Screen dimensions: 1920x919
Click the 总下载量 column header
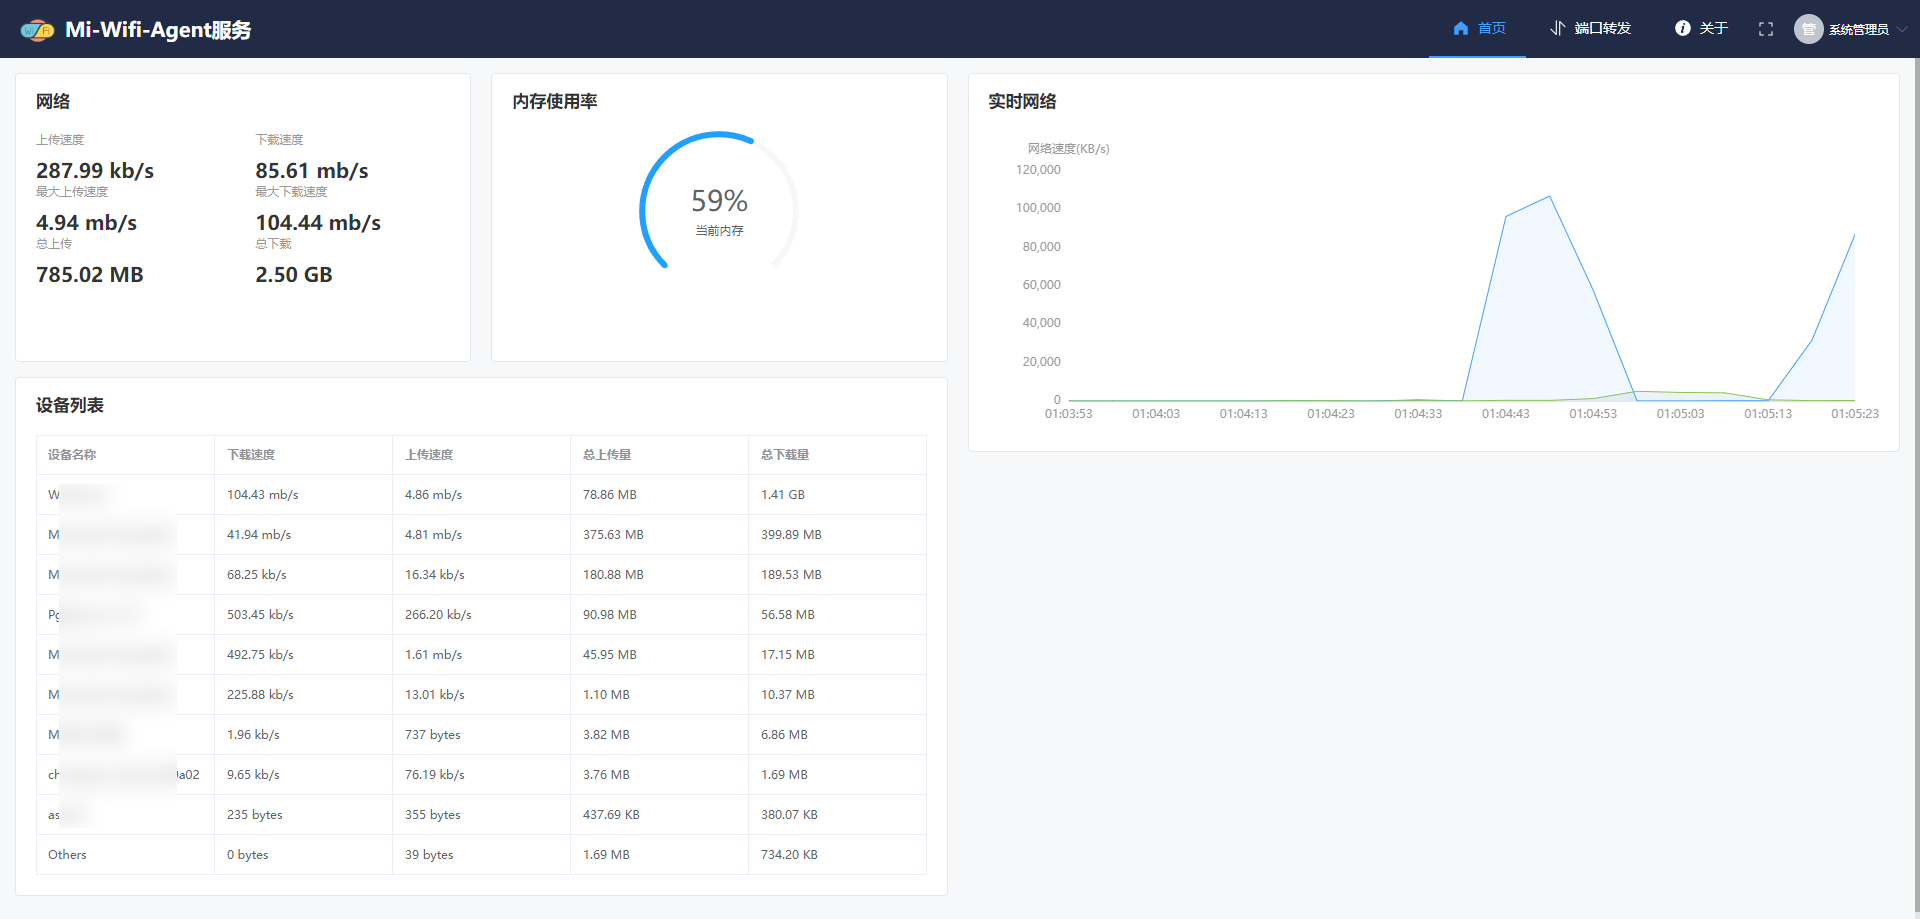785,455
